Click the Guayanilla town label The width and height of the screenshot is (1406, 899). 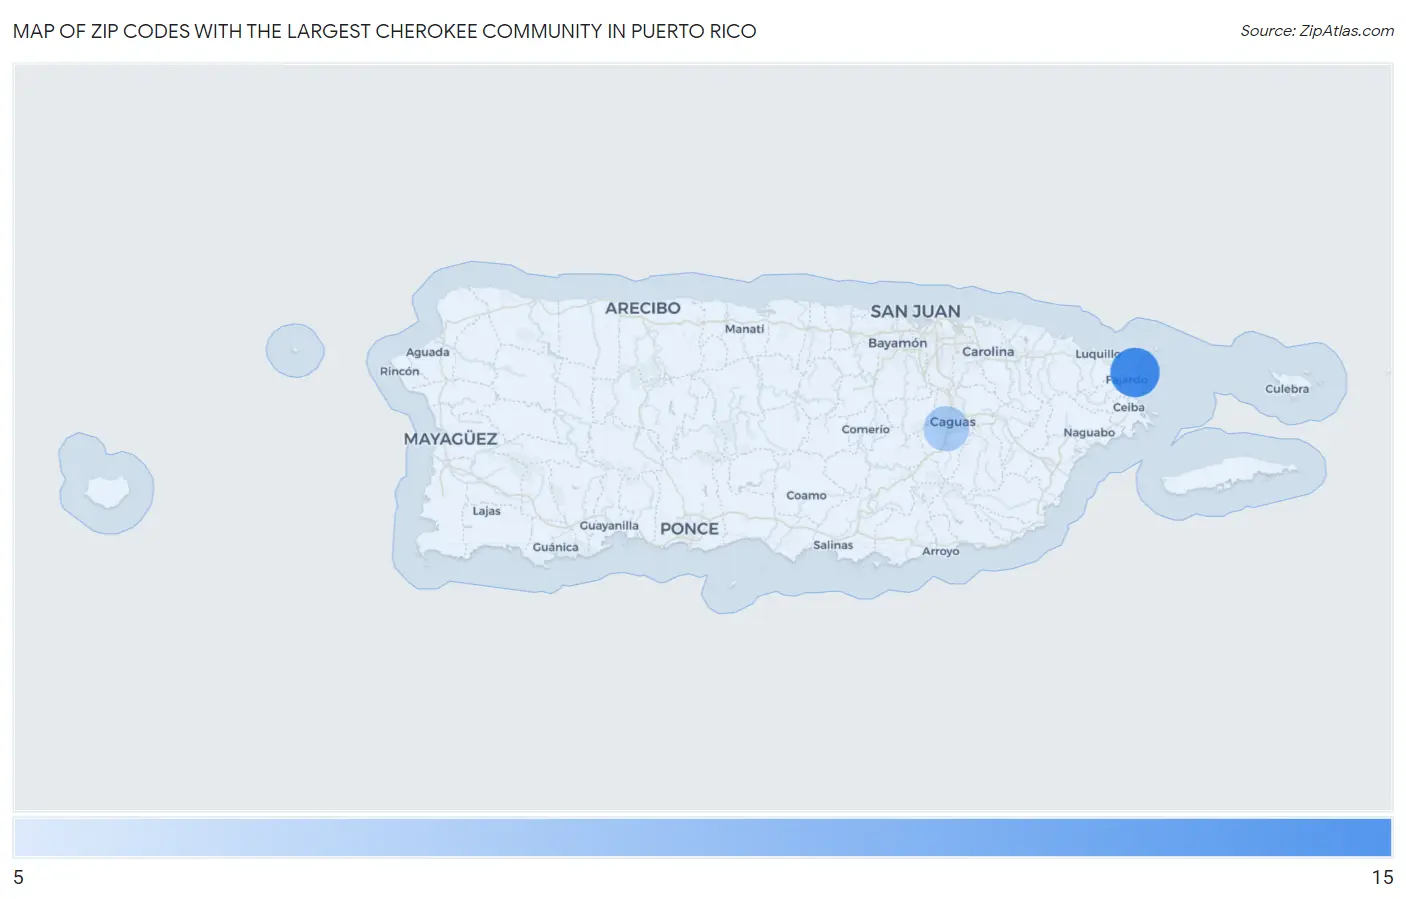pos(609,526)
